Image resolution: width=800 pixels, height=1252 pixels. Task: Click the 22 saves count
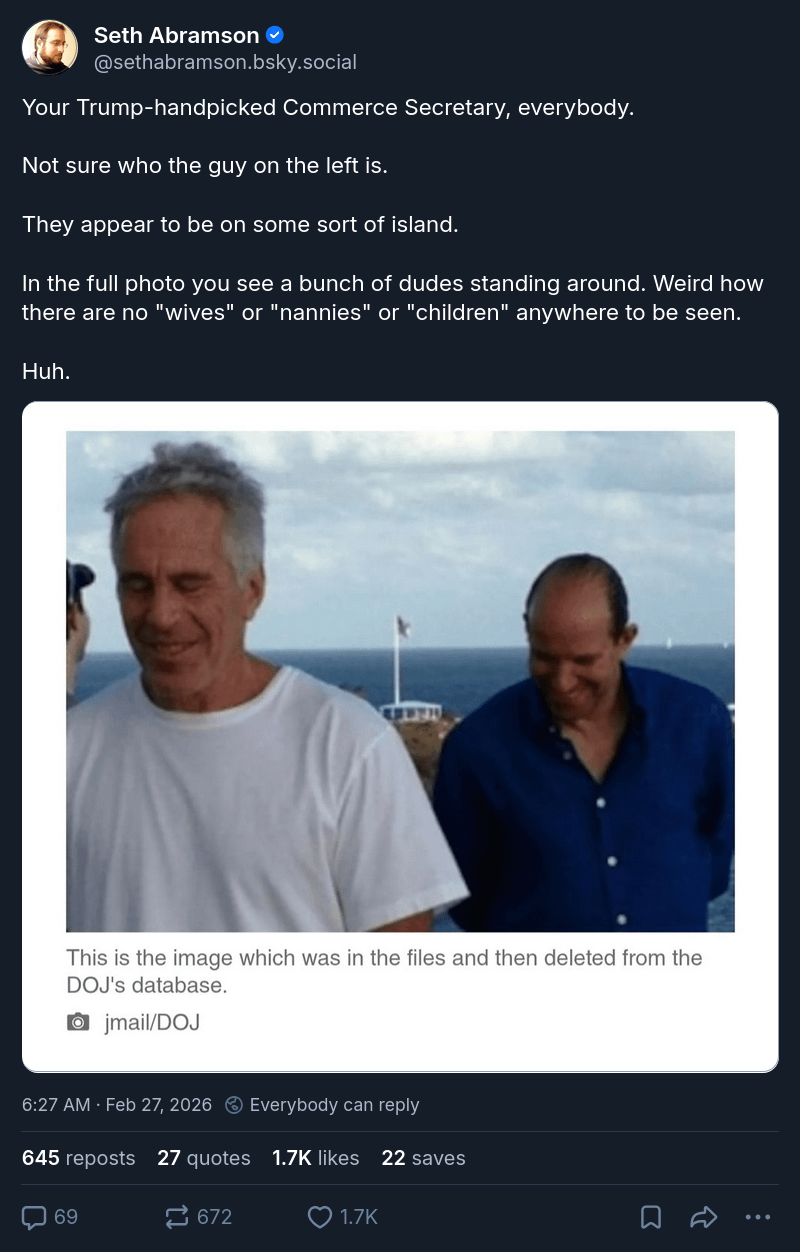point(423,1158)
